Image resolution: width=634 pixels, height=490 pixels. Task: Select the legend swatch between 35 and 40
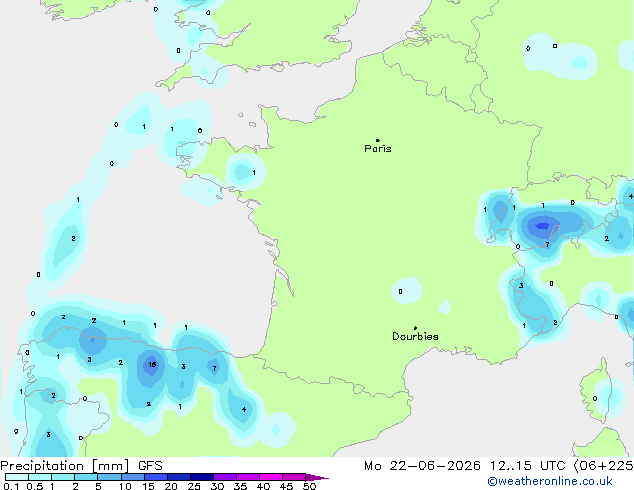click(x=248, y=477)
